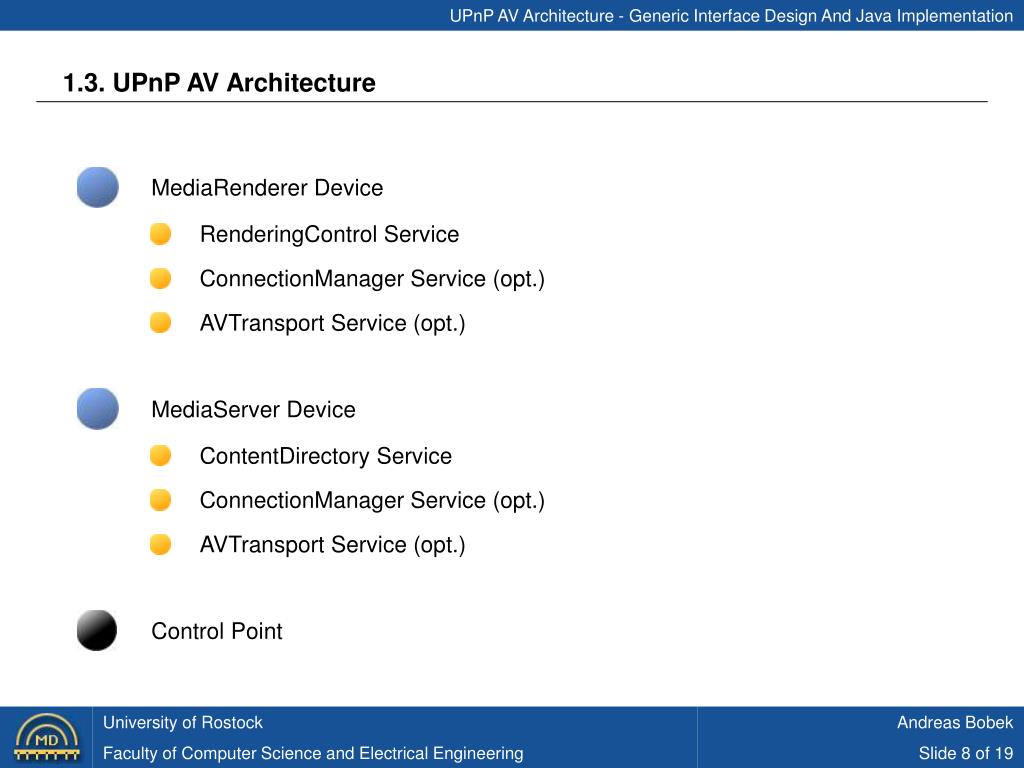1024x768 pixels.
Task: Click the slide title '1.3. UPnP AV Architecture'
Action: point(219,83)
